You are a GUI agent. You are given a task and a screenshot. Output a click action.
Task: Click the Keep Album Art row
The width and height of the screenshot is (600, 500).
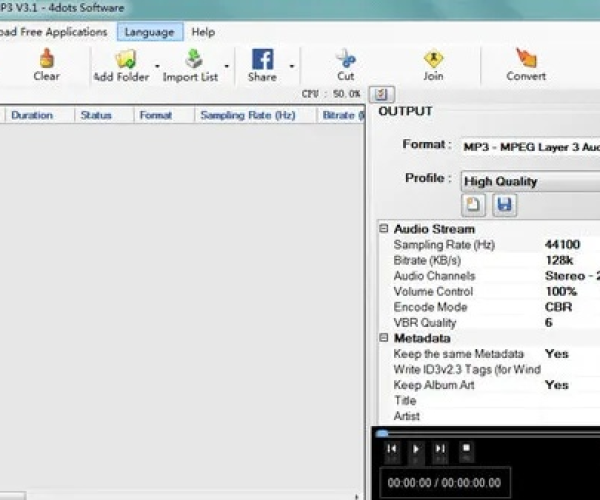[x=489, y=385]
